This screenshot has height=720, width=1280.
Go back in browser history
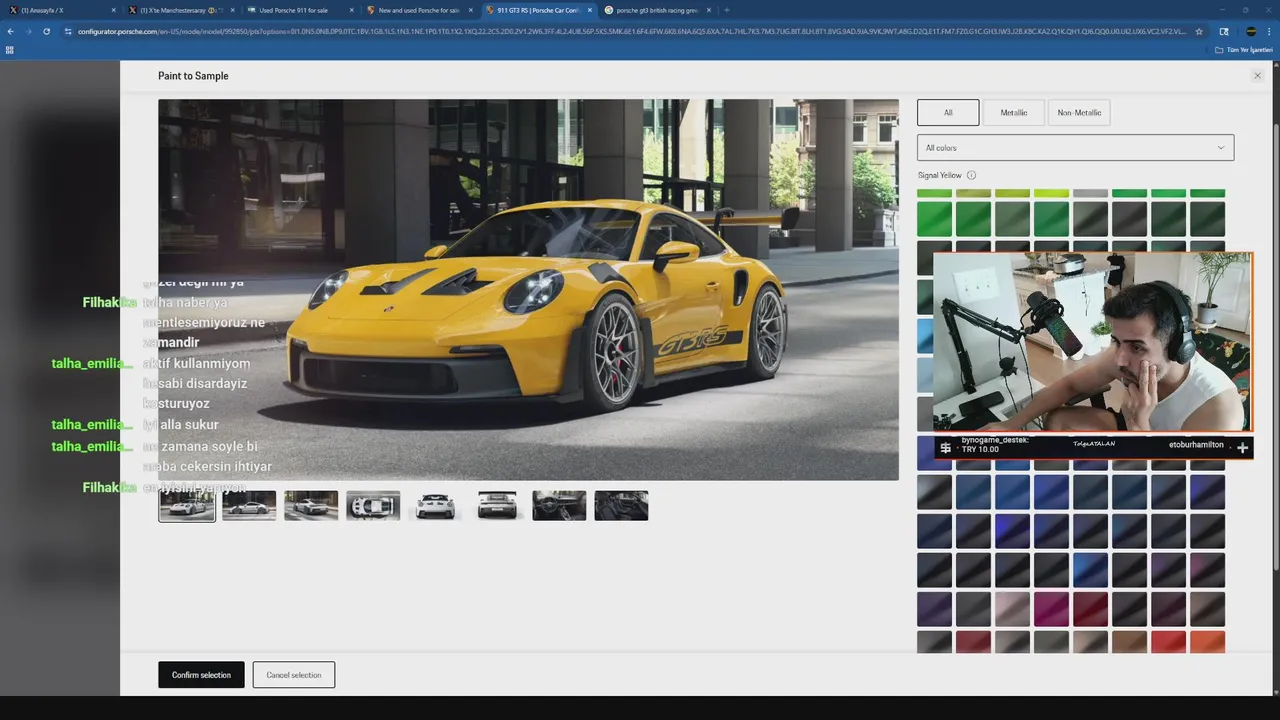click(11, 31)
